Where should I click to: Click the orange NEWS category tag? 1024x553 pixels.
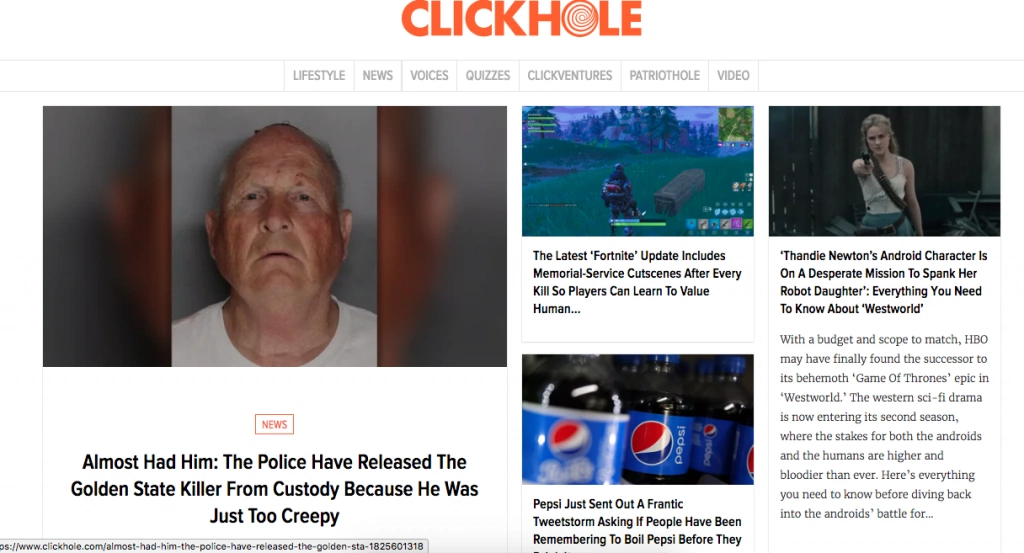(x=274, y=424)
